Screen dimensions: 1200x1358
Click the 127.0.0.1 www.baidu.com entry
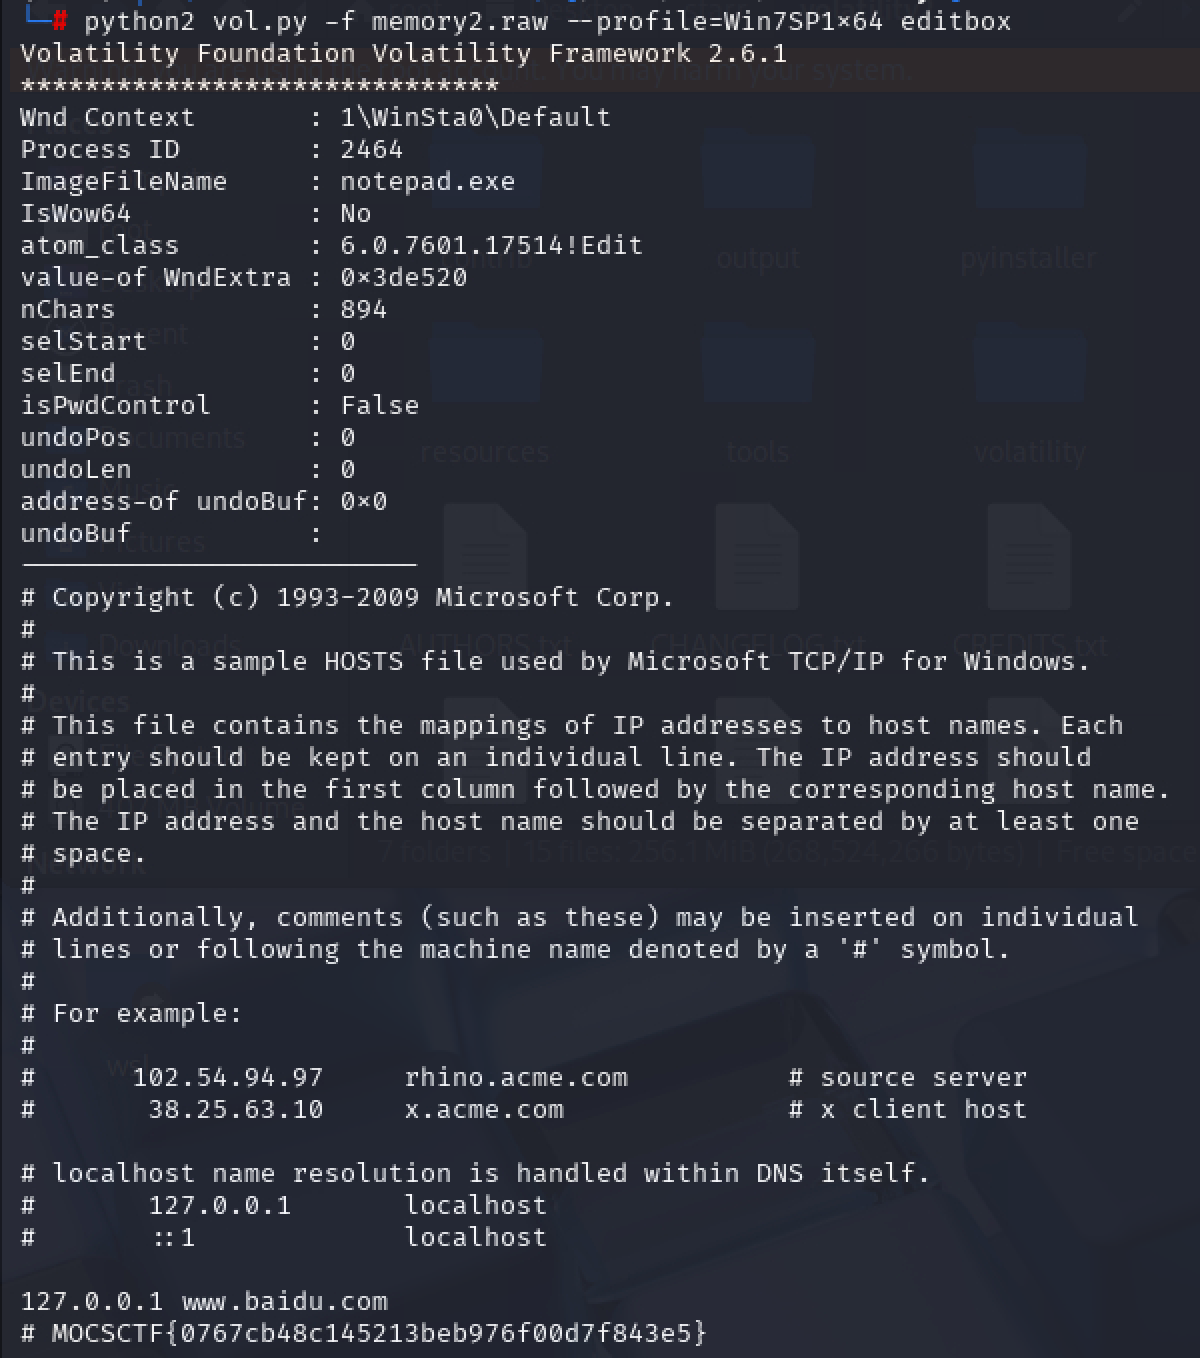204,1301
